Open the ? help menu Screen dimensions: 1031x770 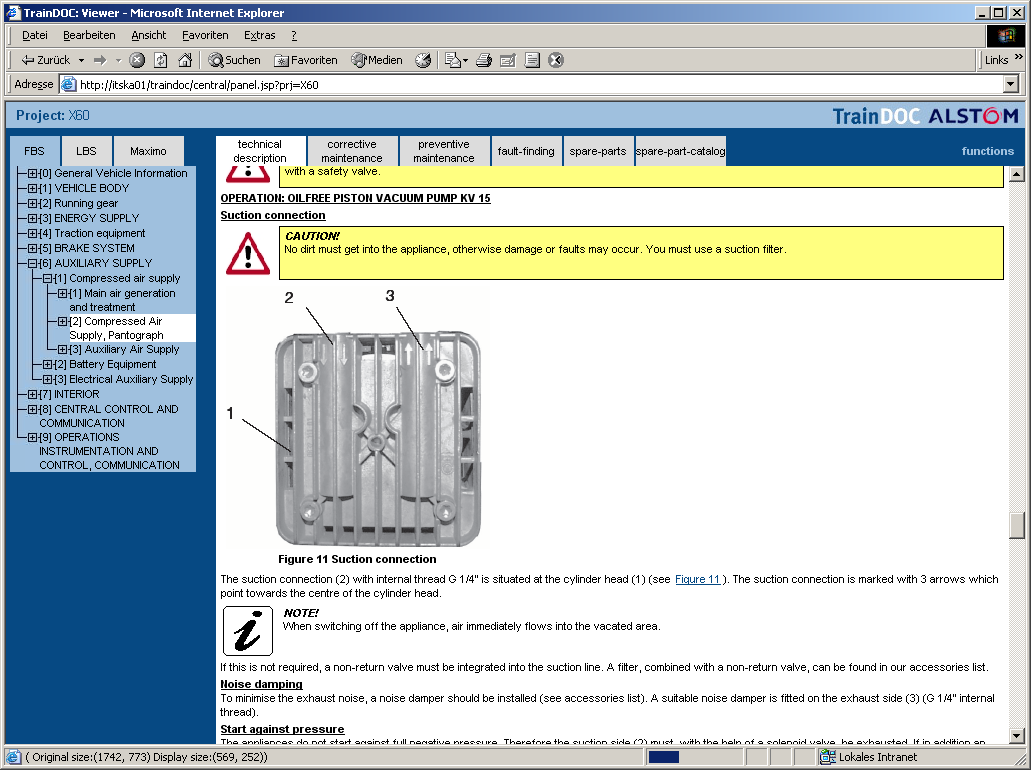tap(294, 35)
